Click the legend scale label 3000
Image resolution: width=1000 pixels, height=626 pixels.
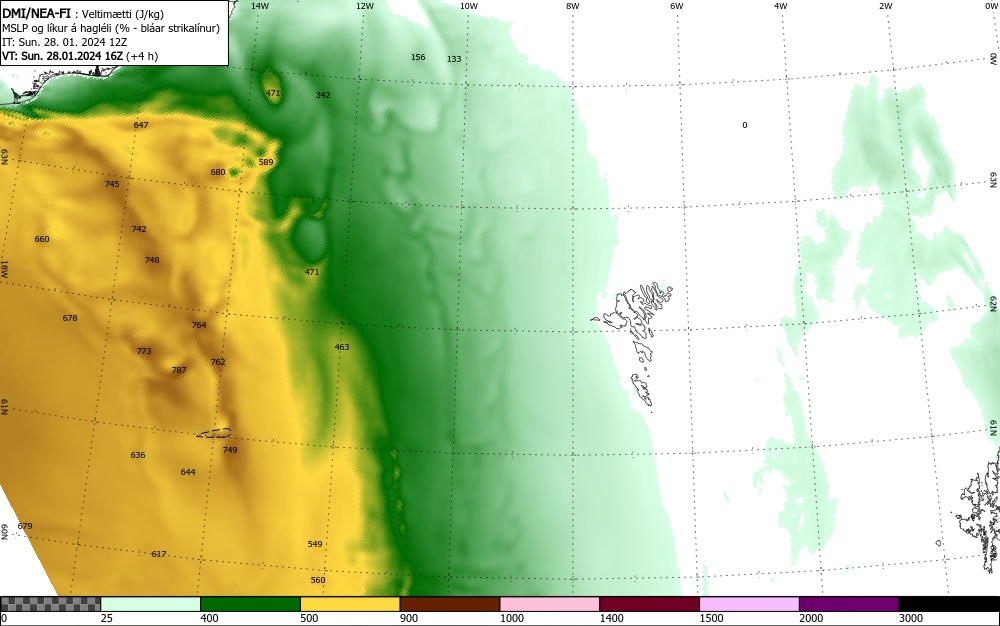click(x=911, y=618)
